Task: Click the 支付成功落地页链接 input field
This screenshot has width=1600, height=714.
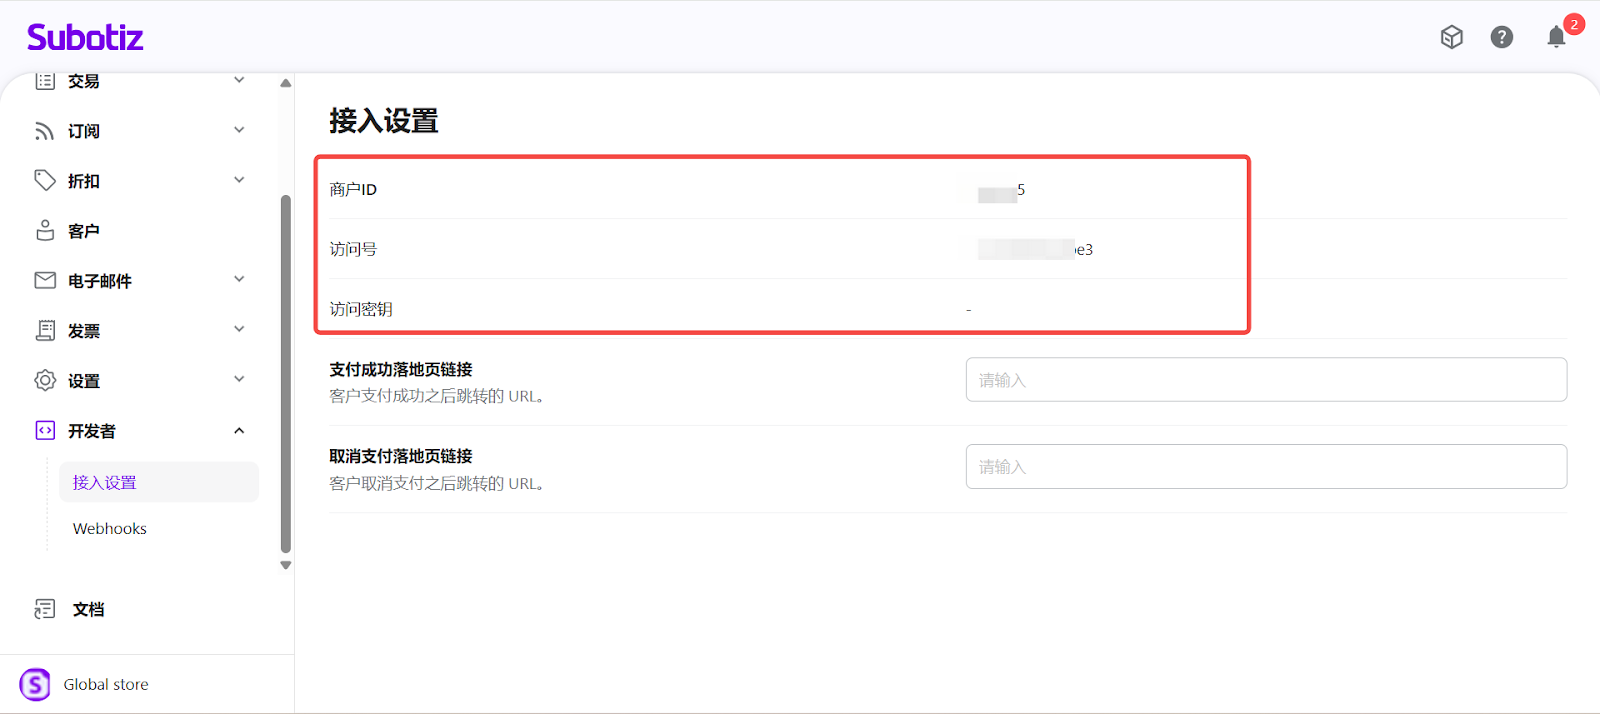Action: 1265,380
